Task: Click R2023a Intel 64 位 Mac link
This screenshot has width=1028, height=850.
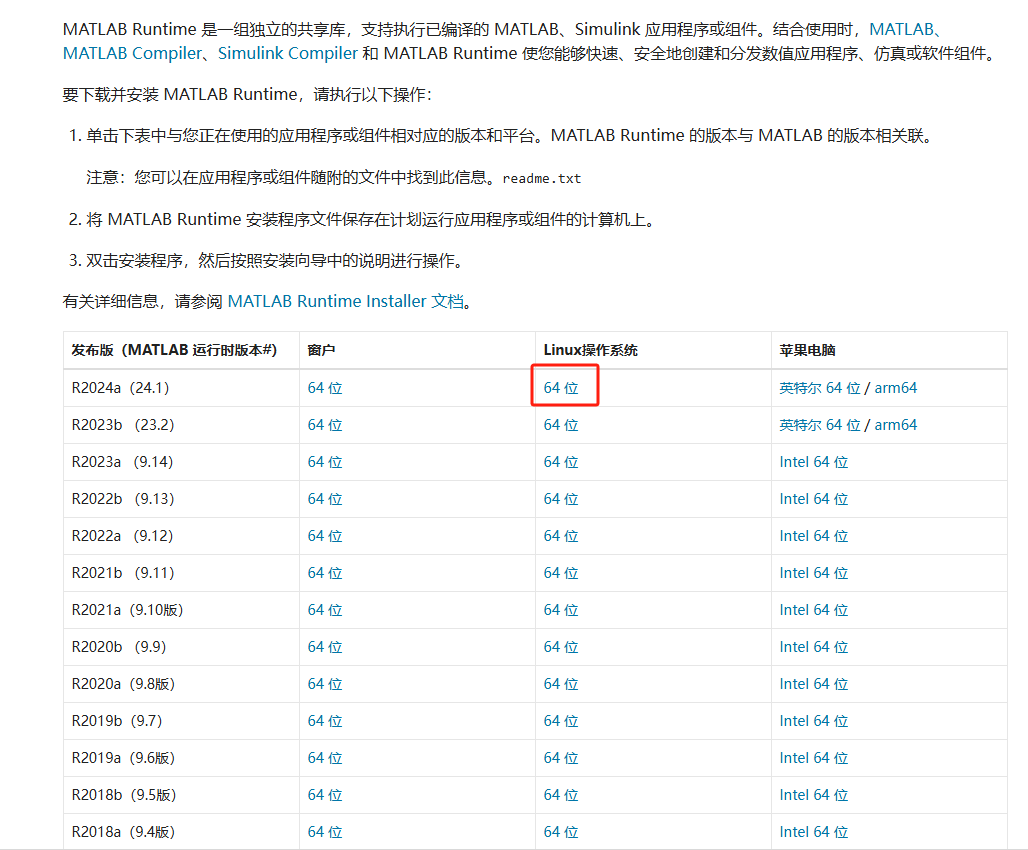Action: point(814,462)
